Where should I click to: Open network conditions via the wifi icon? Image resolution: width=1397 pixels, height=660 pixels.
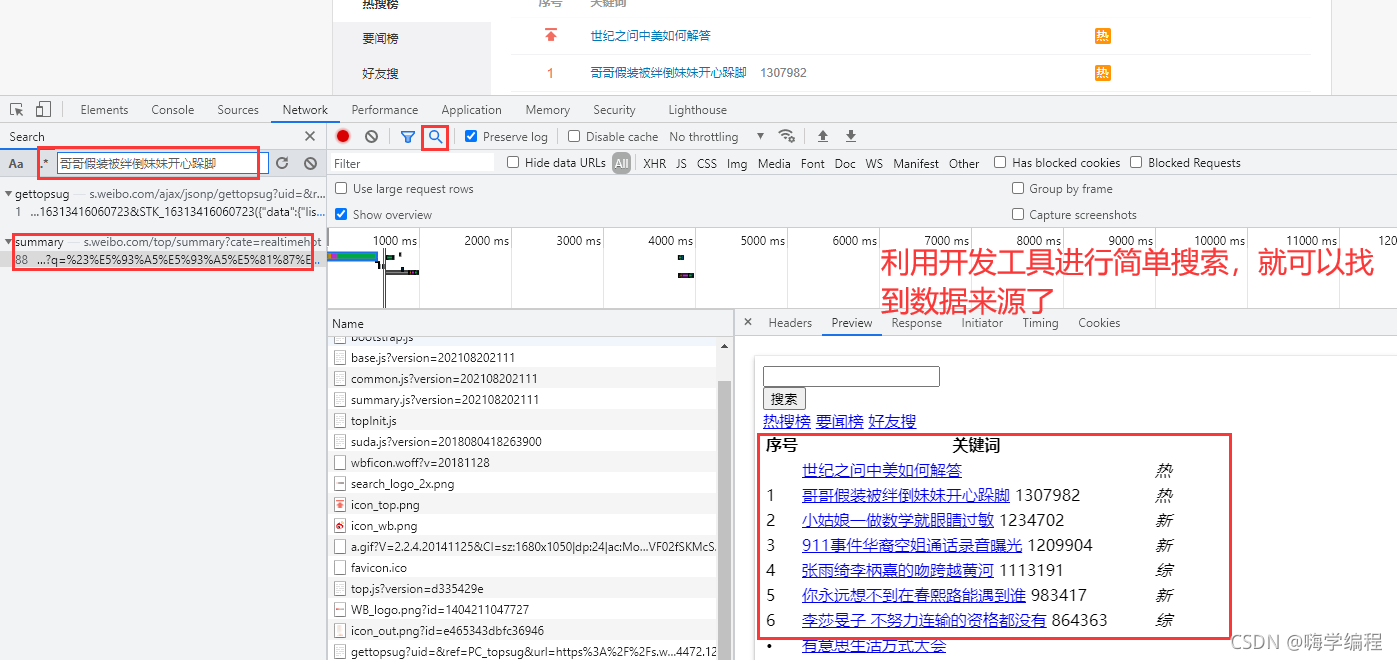tap(787, 136)
